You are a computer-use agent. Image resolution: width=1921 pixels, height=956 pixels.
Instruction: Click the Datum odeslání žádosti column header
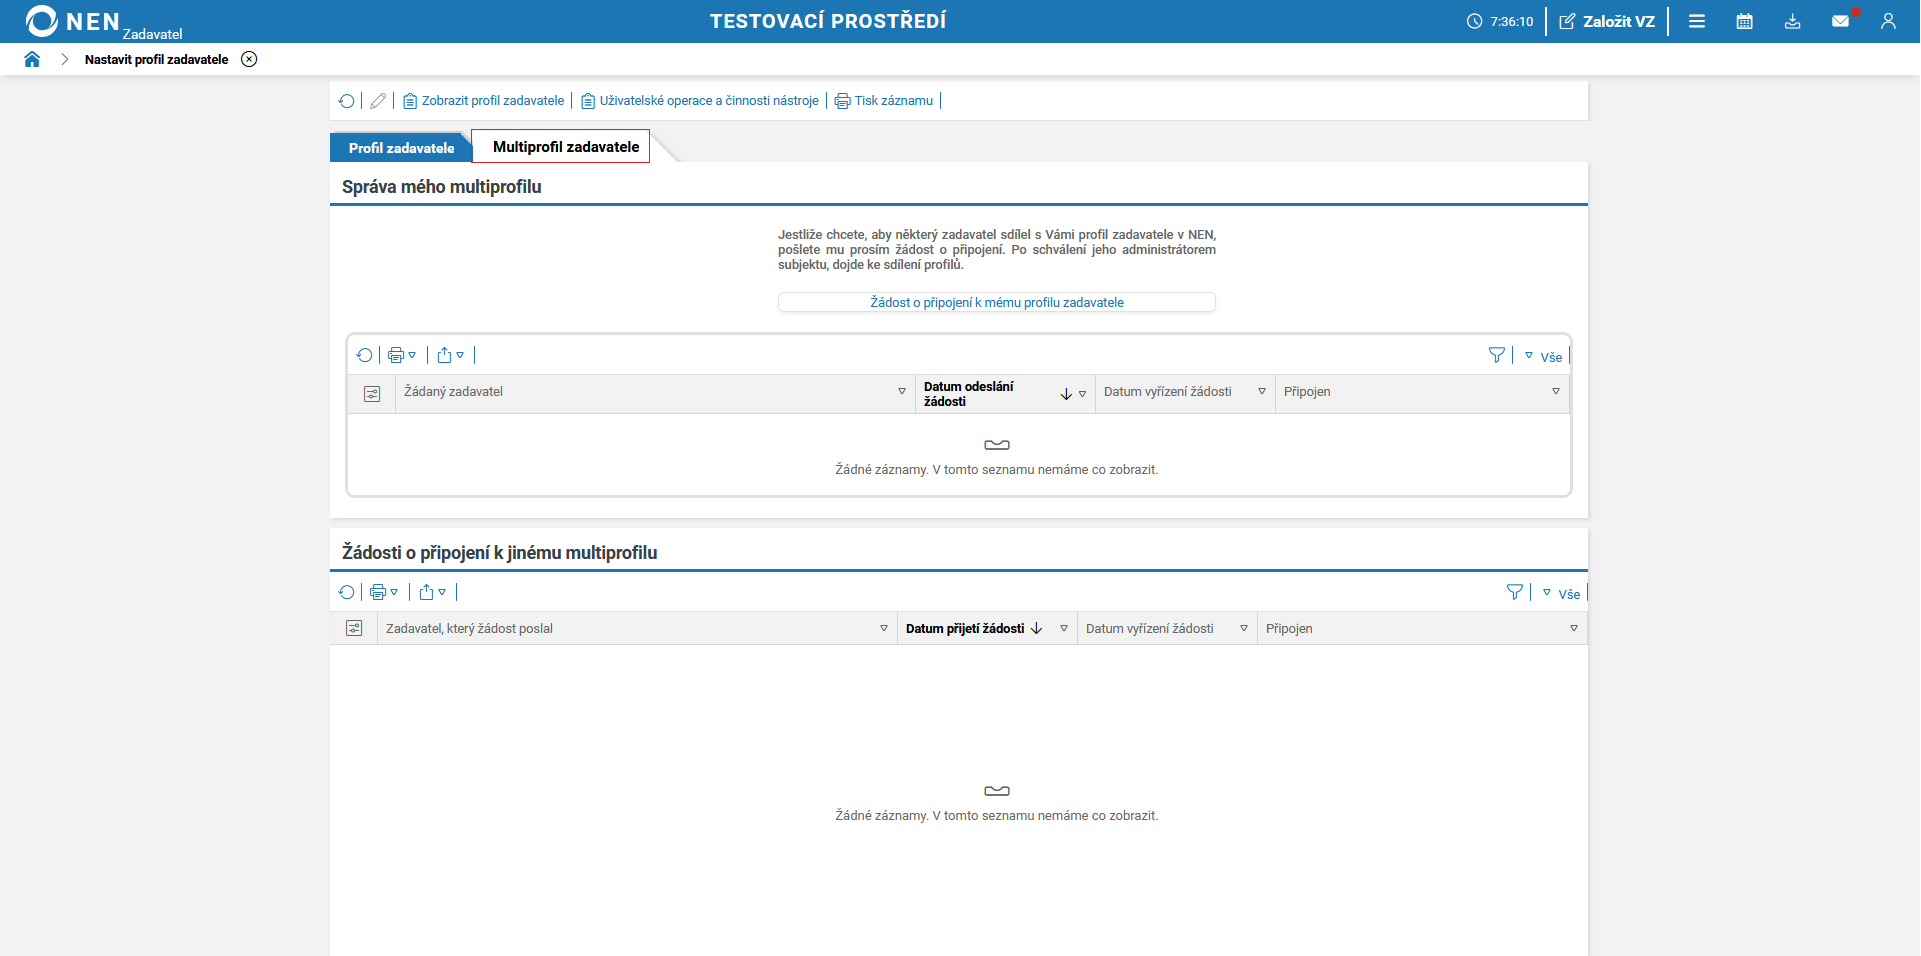click(x=1005, y=394)
